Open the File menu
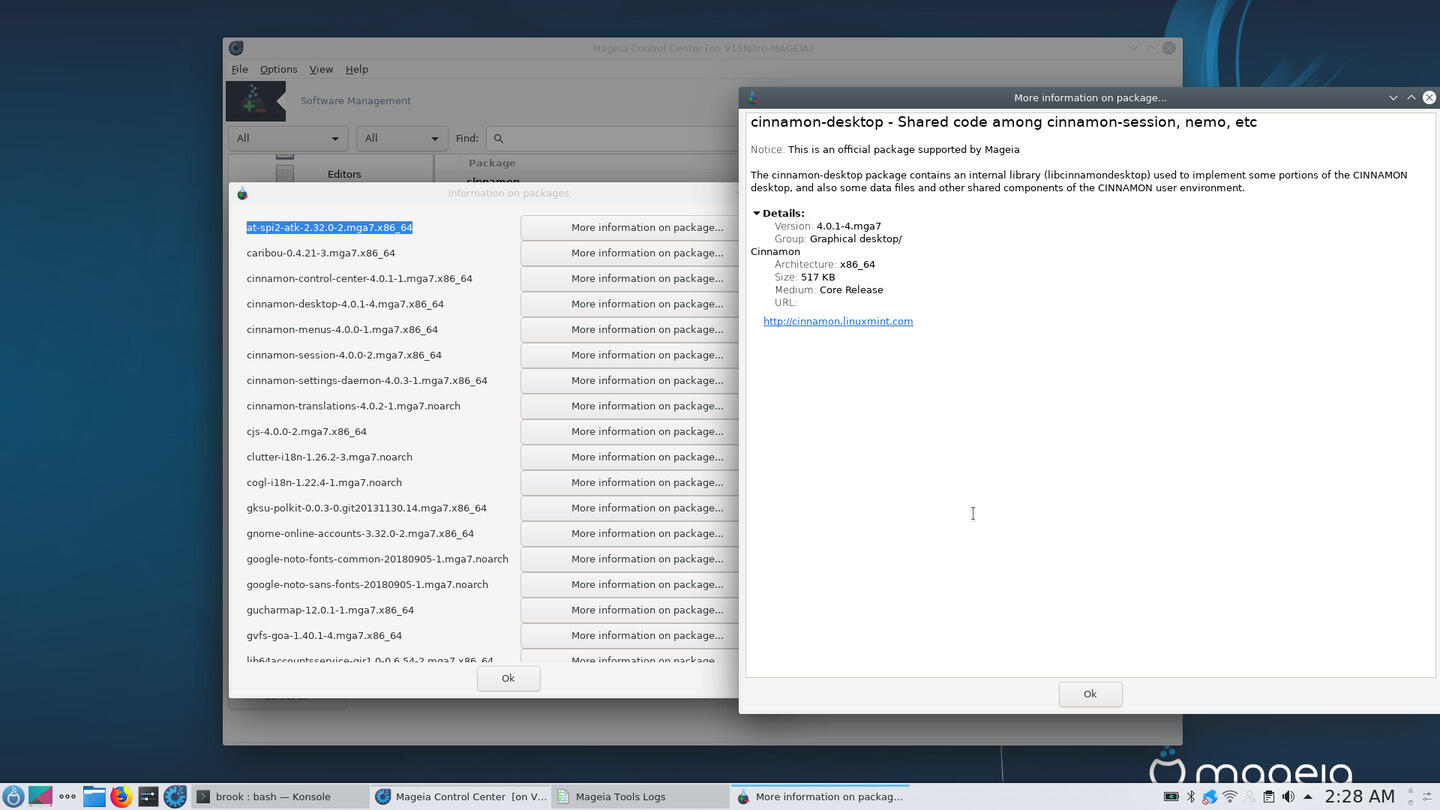Image resolution: width=1440 pixels, height=810 pixels. click(x=240, y=69)
